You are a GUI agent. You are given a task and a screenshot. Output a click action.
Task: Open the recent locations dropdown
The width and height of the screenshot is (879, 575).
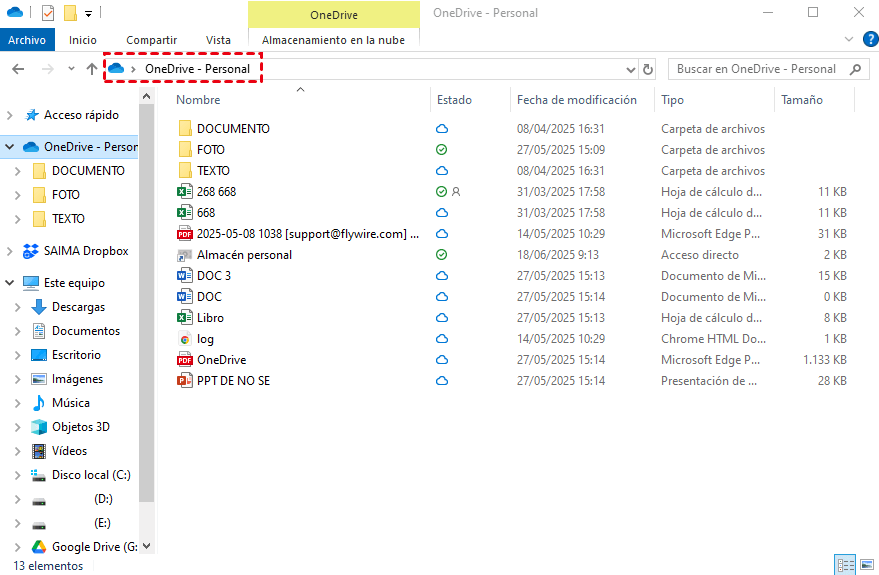click(x=70, y=69)
